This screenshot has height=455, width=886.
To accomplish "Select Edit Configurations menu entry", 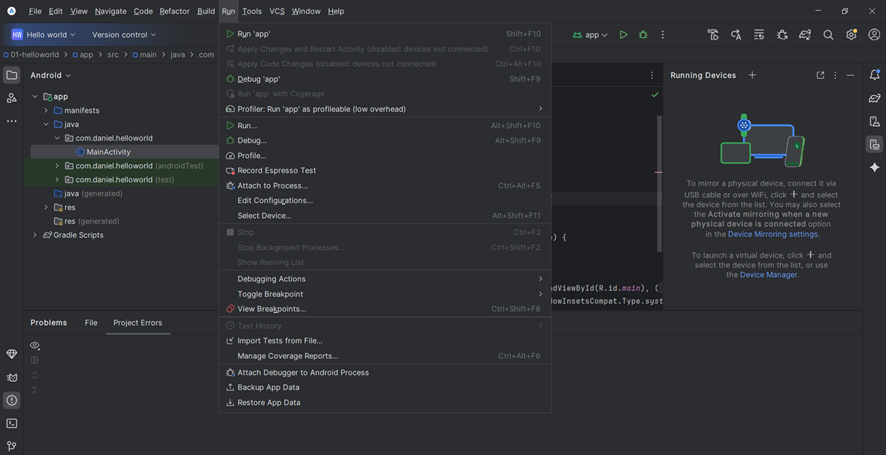I will coord(275,200).
